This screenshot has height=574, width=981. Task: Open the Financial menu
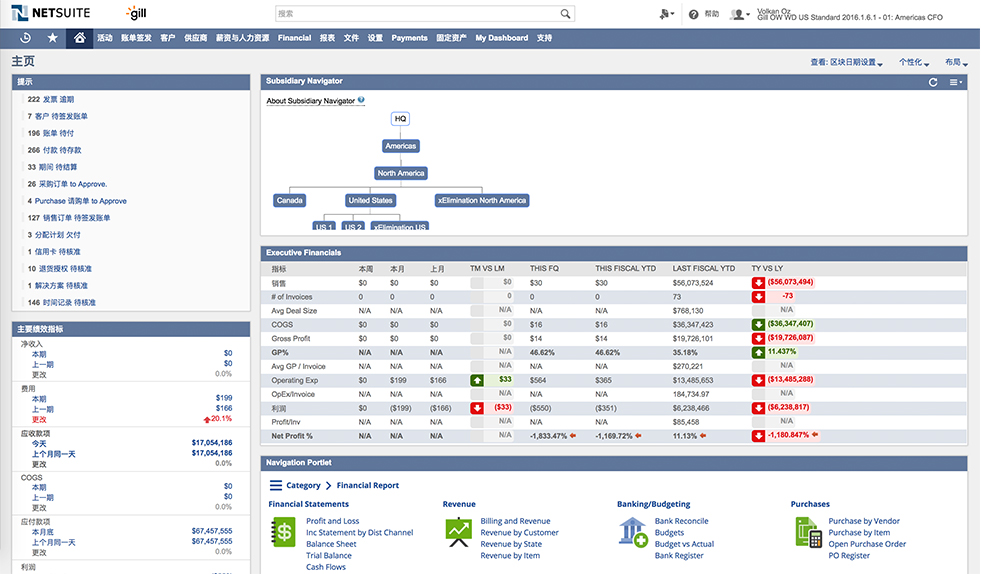pos(294,38)
